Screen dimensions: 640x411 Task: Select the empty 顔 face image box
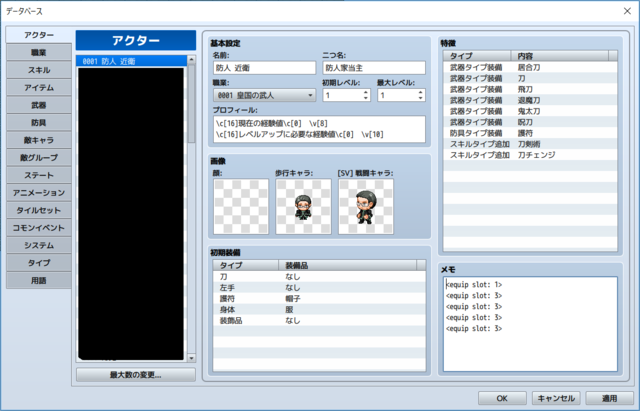(x=241, y=207)
